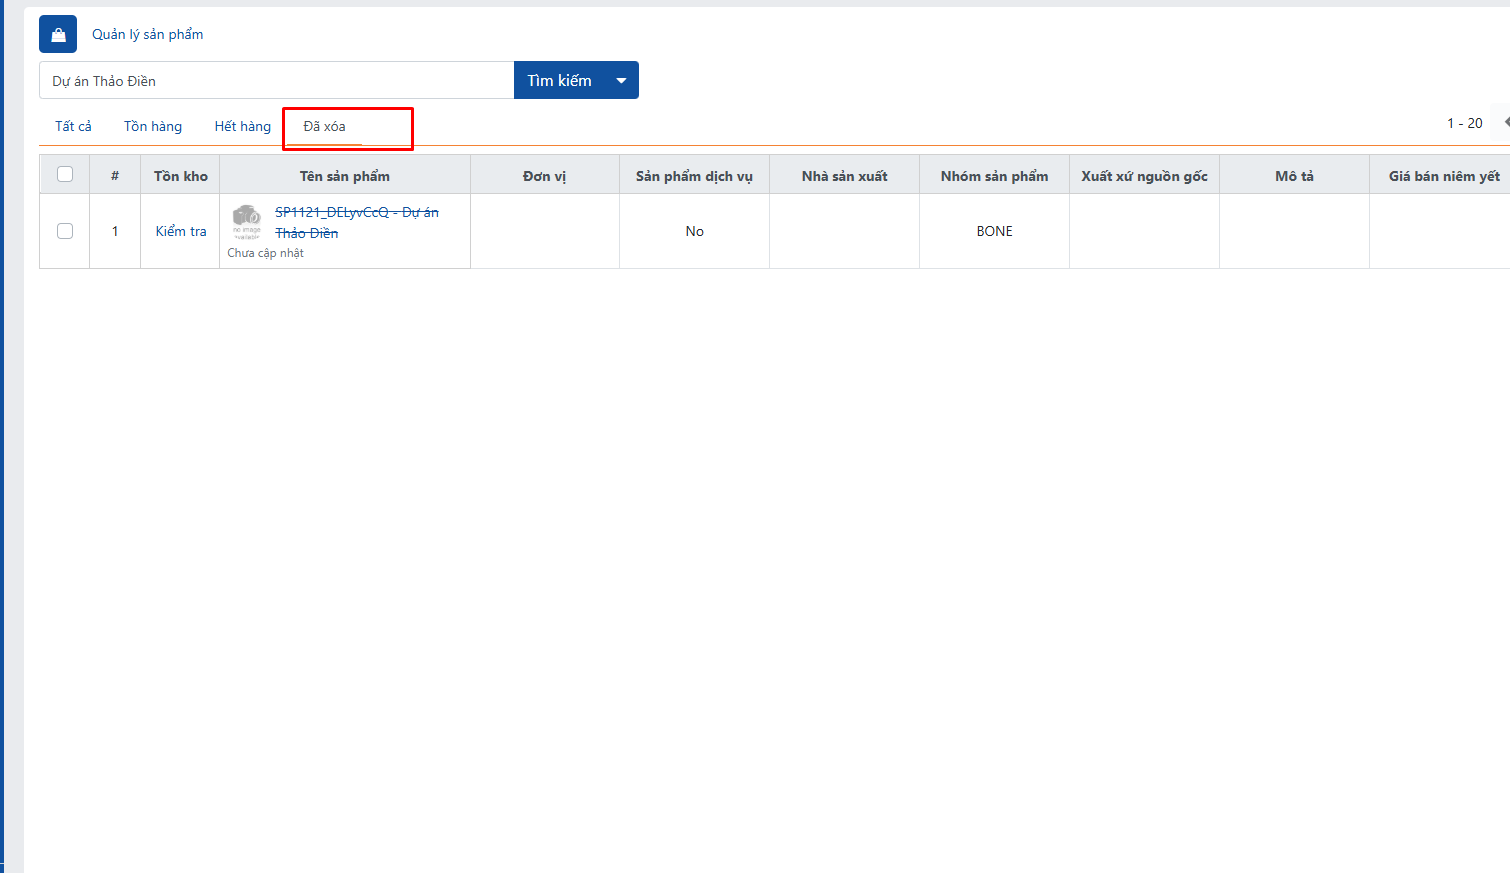Image resolution: width=1510 pixels, height=873 pixels.
Task: Click the no-image product thumbnail
Action: coord(246,221)
